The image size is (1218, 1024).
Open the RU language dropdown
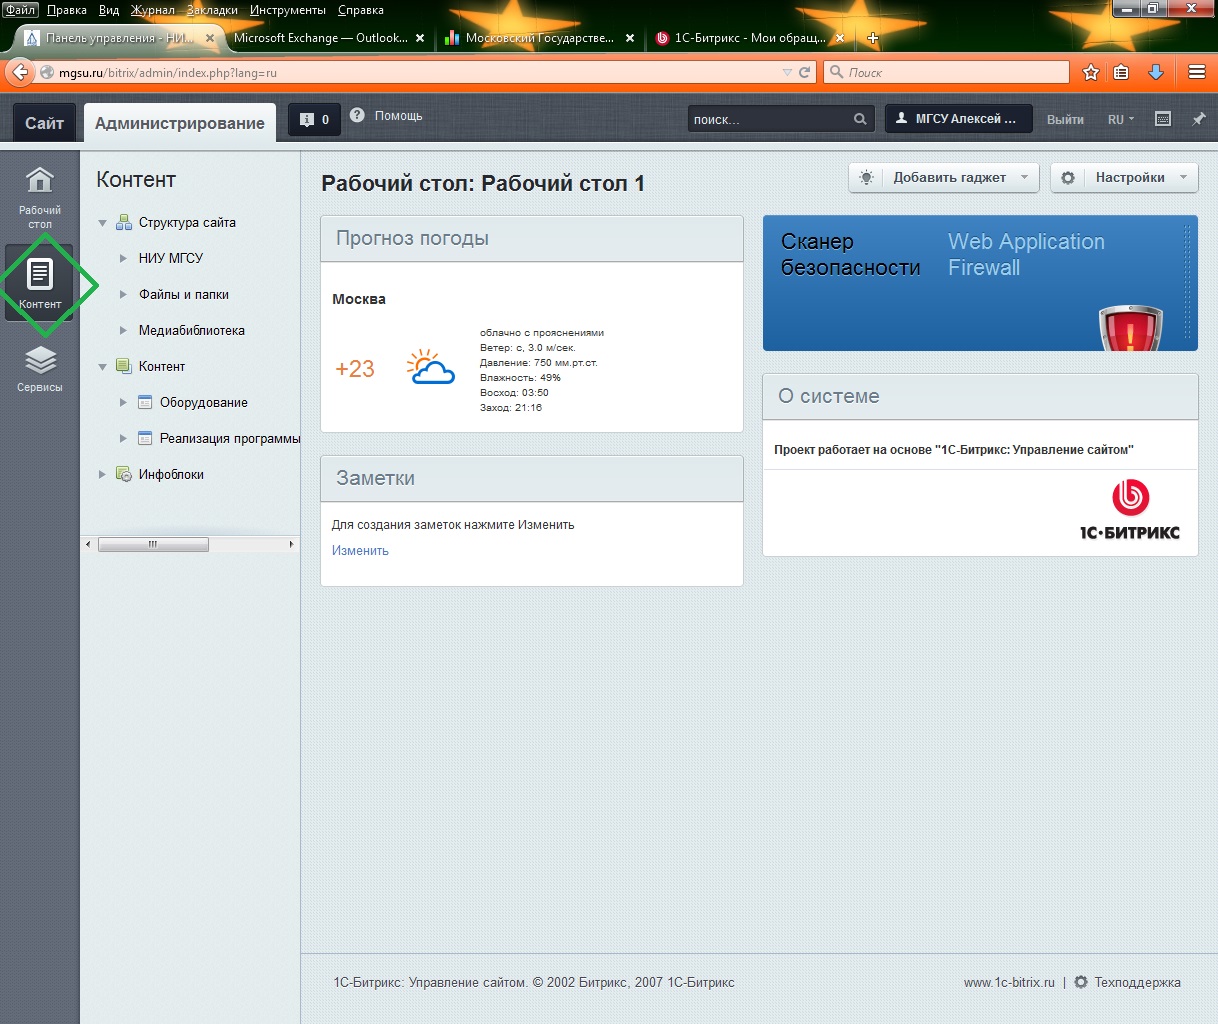(x=1121, y=119)
